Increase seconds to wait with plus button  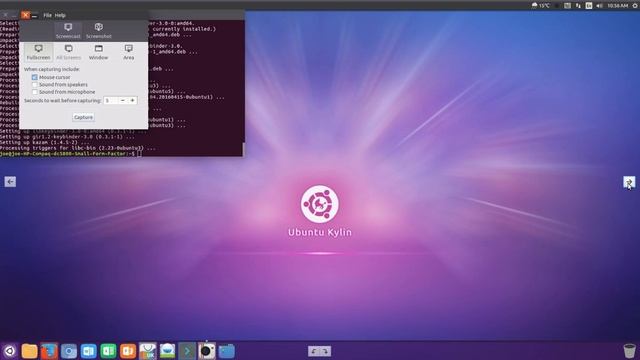[x=132, y=100]
